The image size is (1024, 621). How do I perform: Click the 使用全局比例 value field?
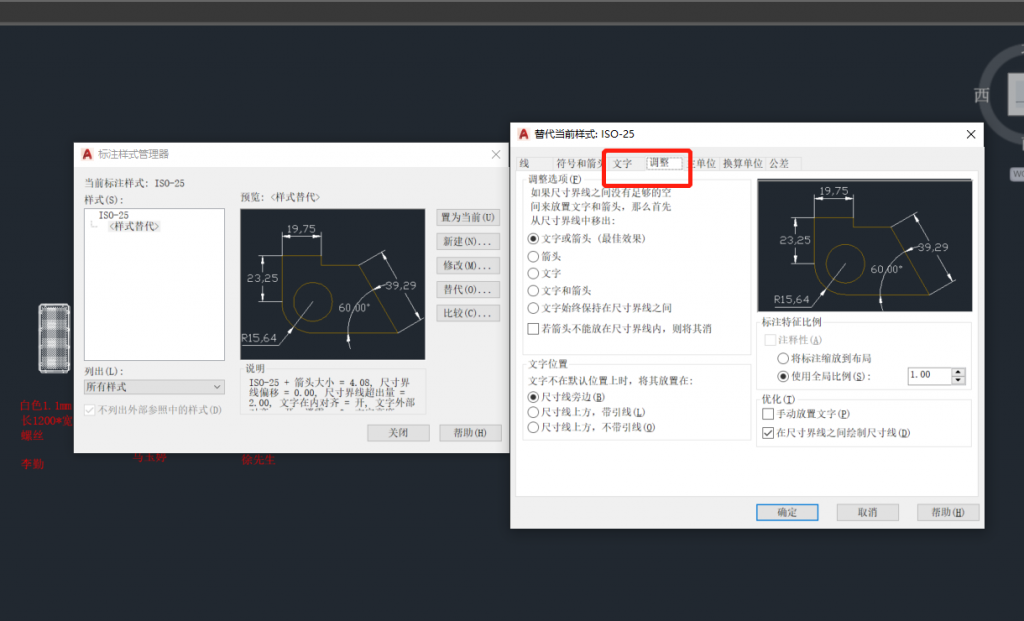pyautogui.click(x=928, y=376)
